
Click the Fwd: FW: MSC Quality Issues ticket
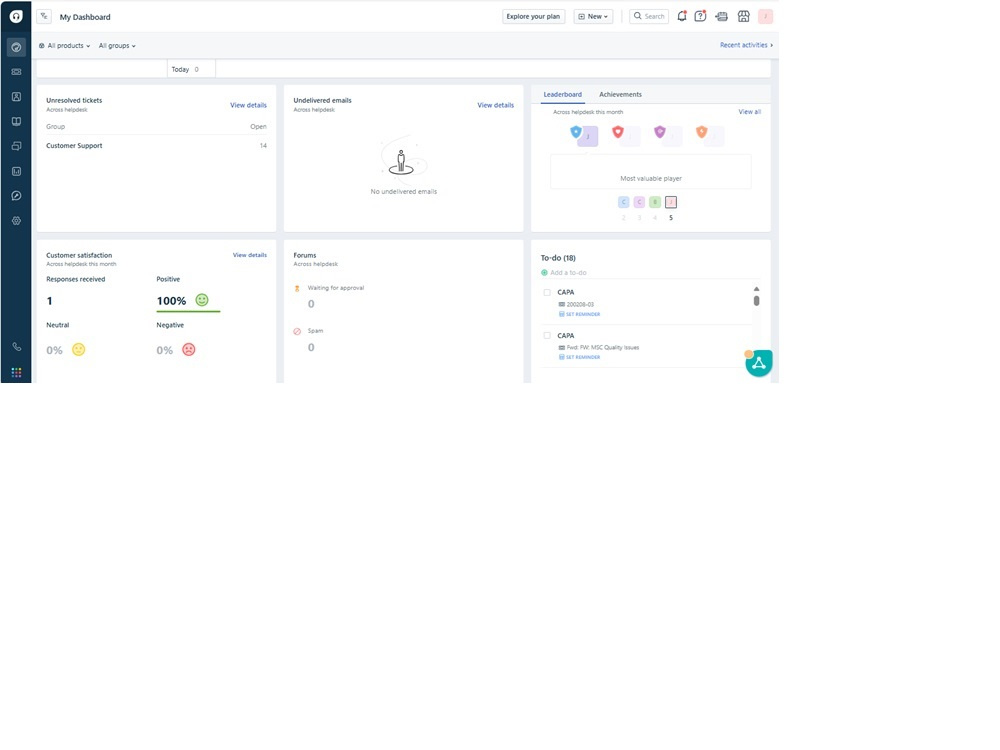(x=603, y=348)
